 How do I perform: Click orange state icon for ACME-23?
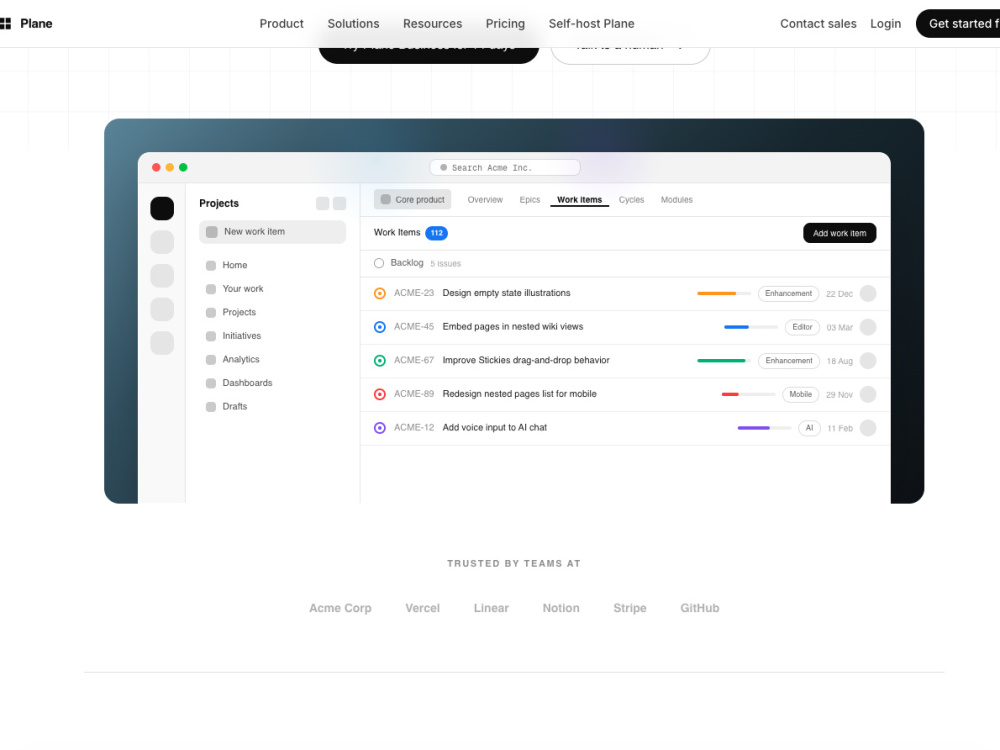click(379, 293)
